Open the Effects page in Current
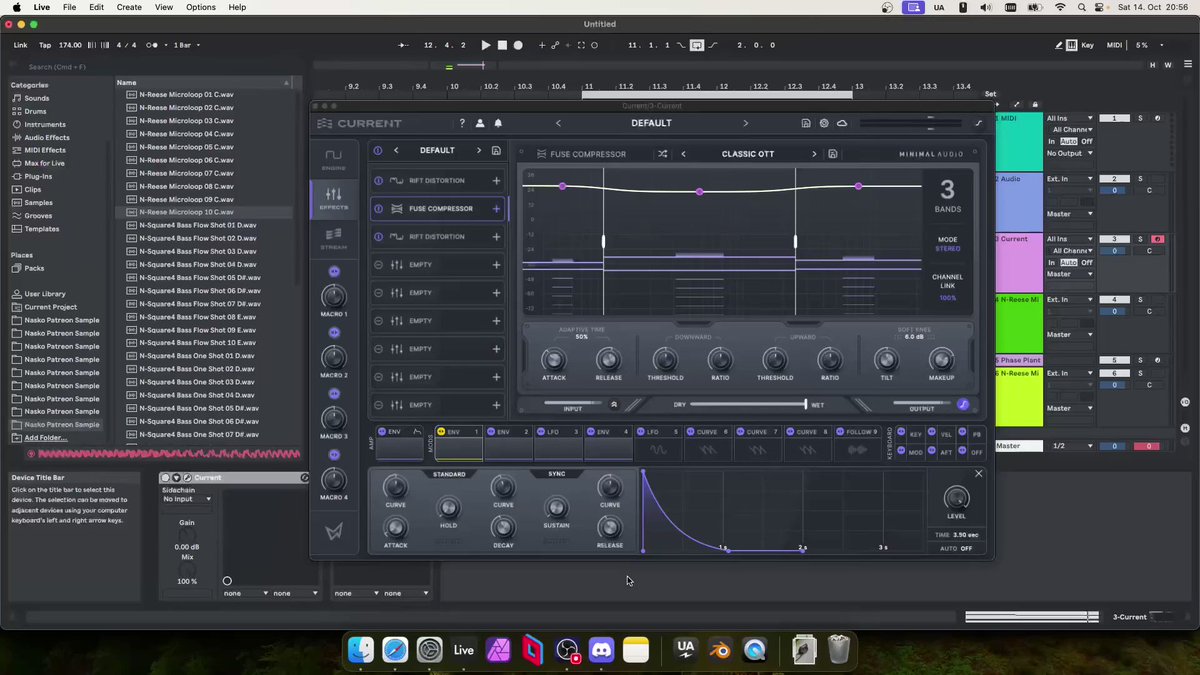This screenshot has height=675, width=1200. 333,198
